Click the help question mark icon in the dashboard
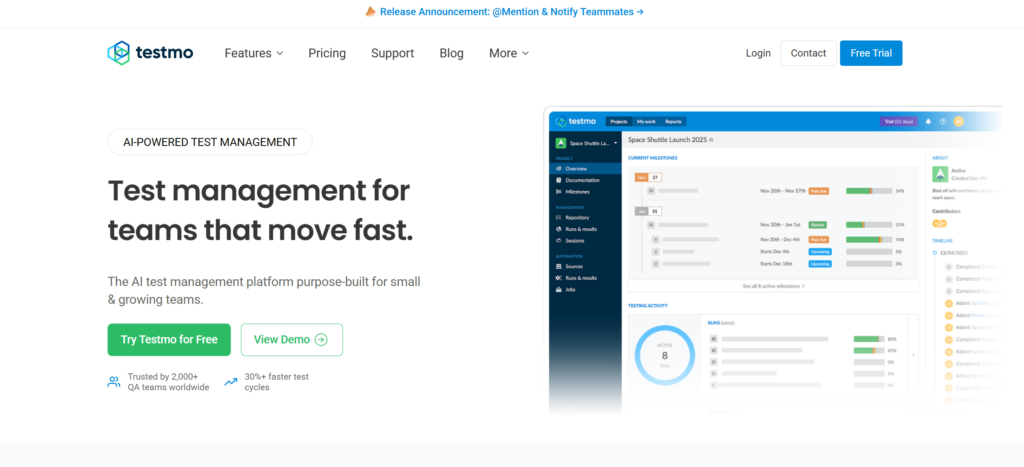Image resolution: width=1024 pixels, height=467 pixels. [x=942, y=121]
